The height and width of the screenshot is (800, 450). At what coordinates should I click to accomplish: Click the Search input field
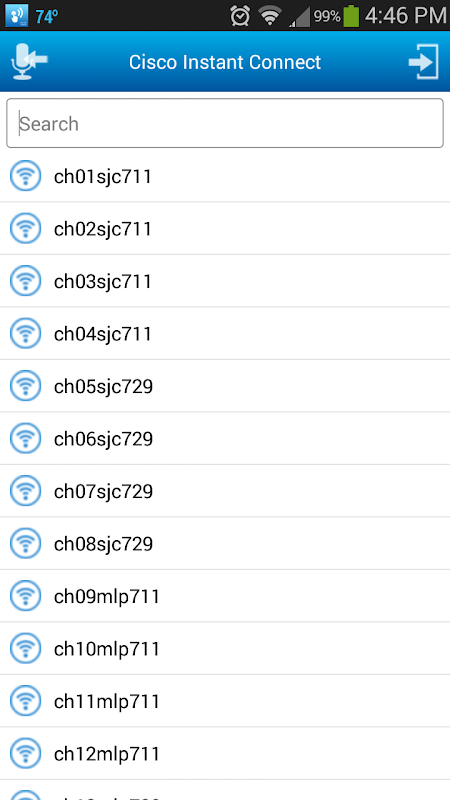tap(224, 123)
